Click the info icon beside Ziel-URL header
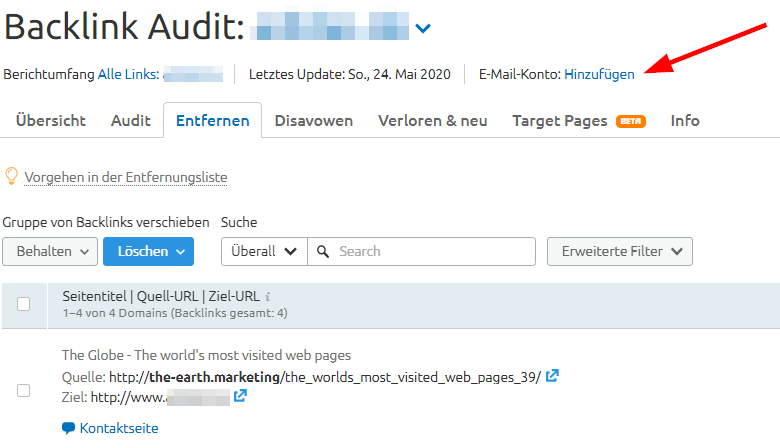This screenshot has height=448, width=780. coord(268,297)
